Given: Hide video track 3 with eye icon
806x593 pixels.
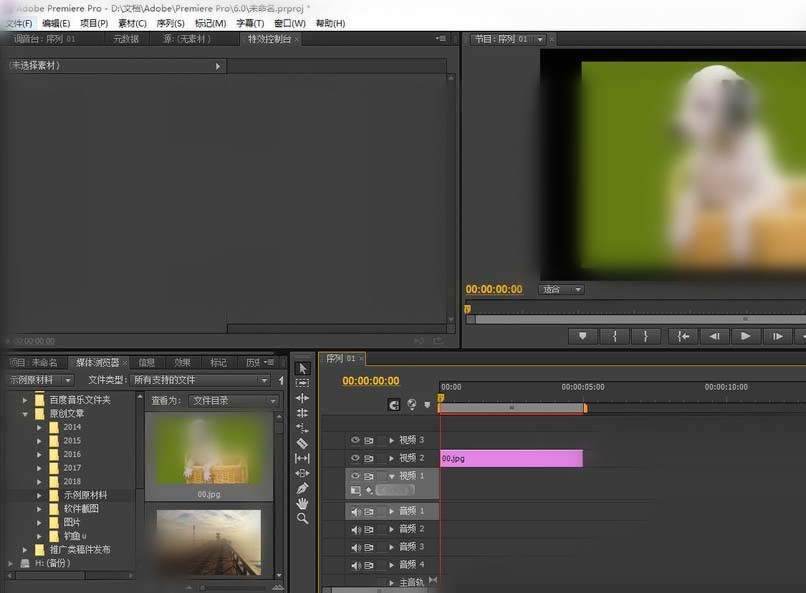Looking at the screenshot, I should (354, 440).
